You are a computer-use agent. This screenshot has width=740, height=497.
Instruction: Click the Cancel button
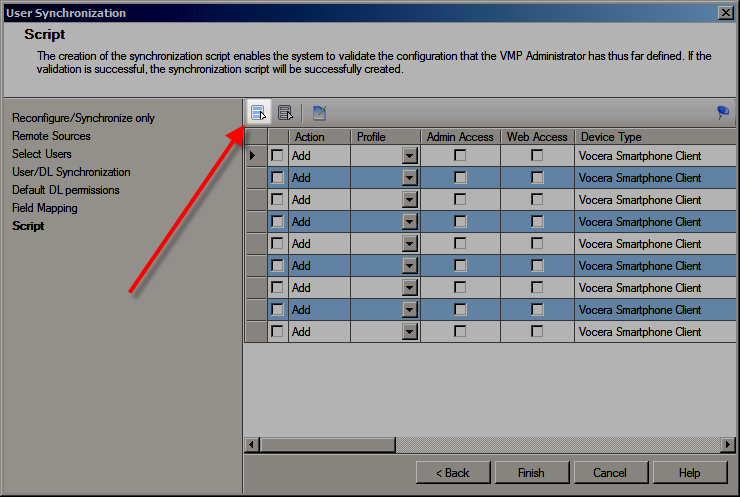coord(611,472)
